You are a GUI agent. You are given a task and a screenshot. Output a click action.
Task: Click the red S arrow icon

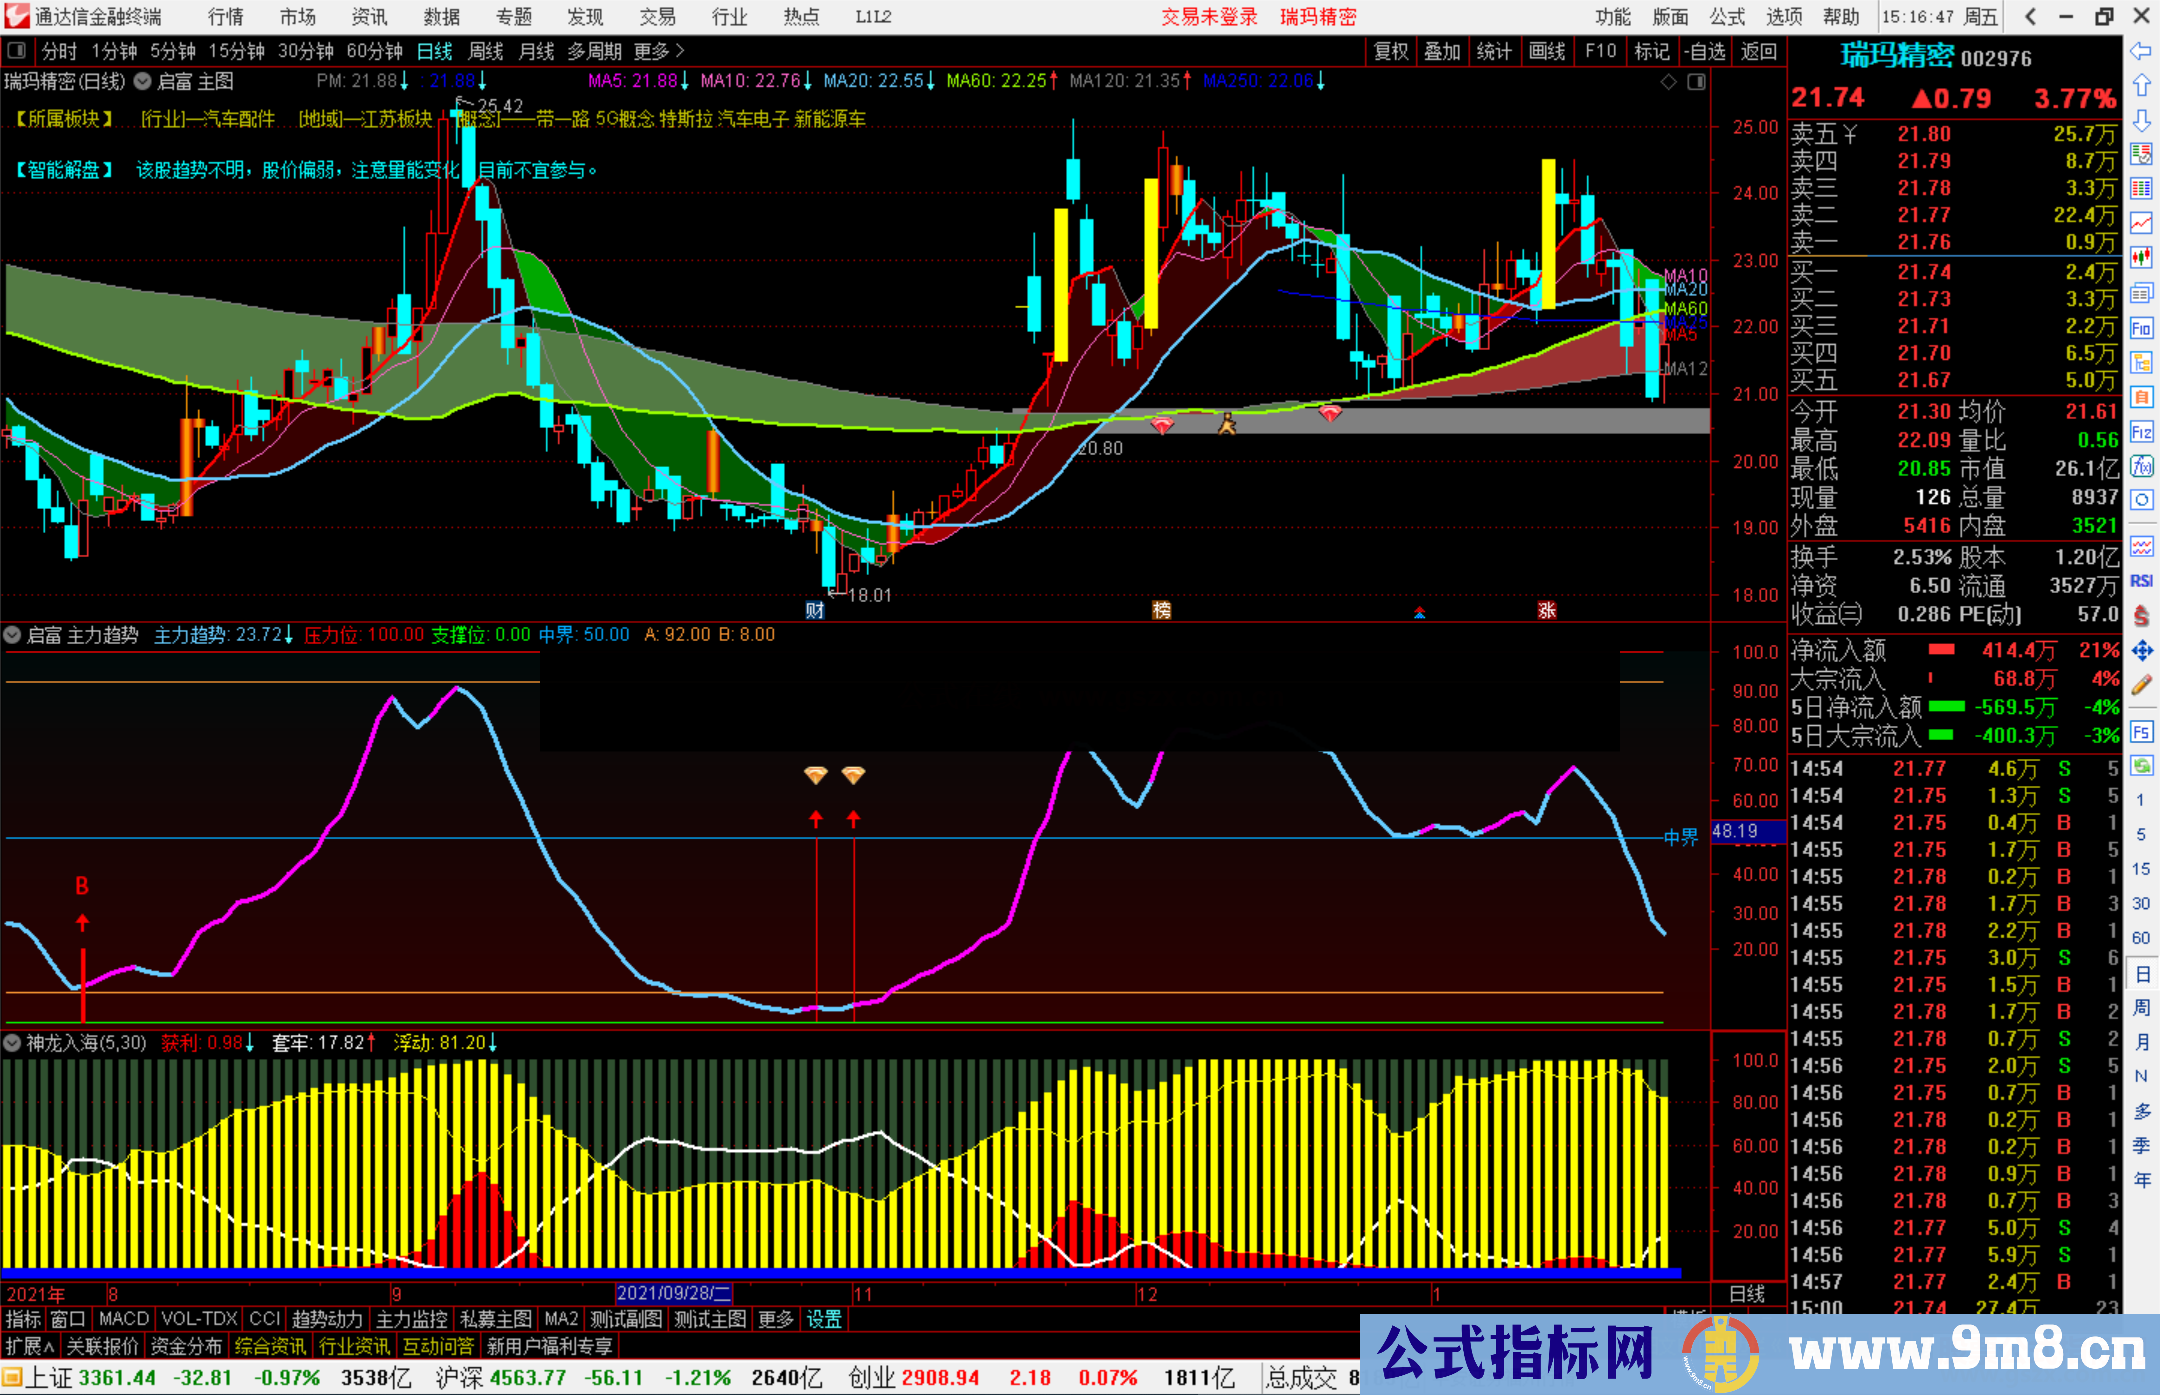tap(2141, 616)
